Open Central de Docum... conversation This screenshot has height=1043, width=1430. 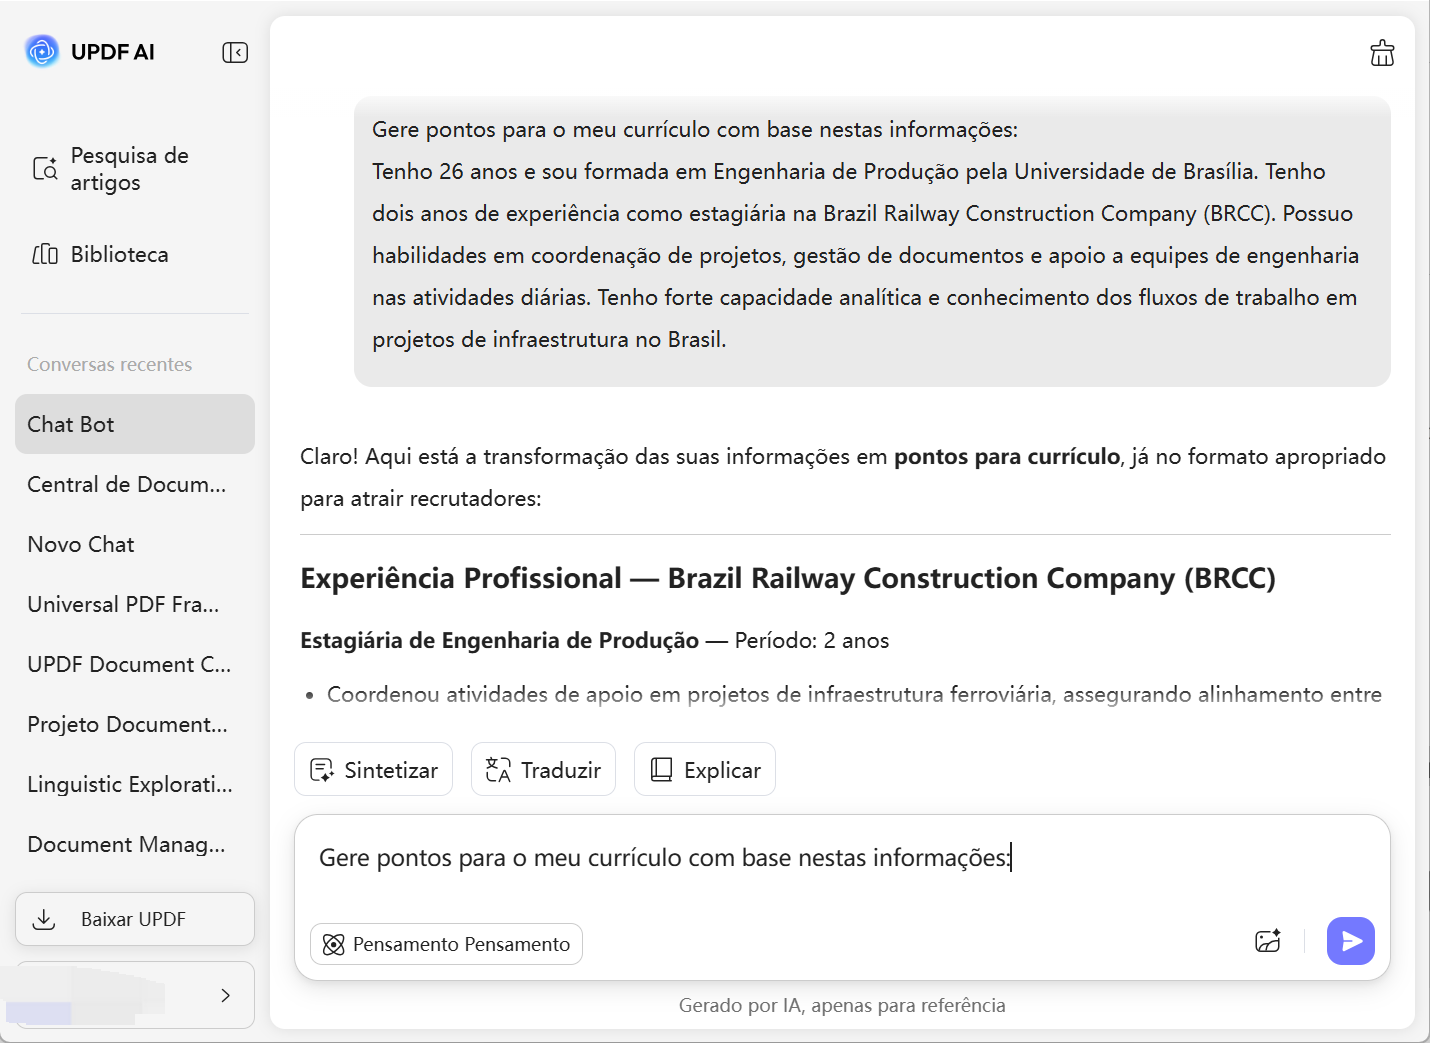point(126,484)
